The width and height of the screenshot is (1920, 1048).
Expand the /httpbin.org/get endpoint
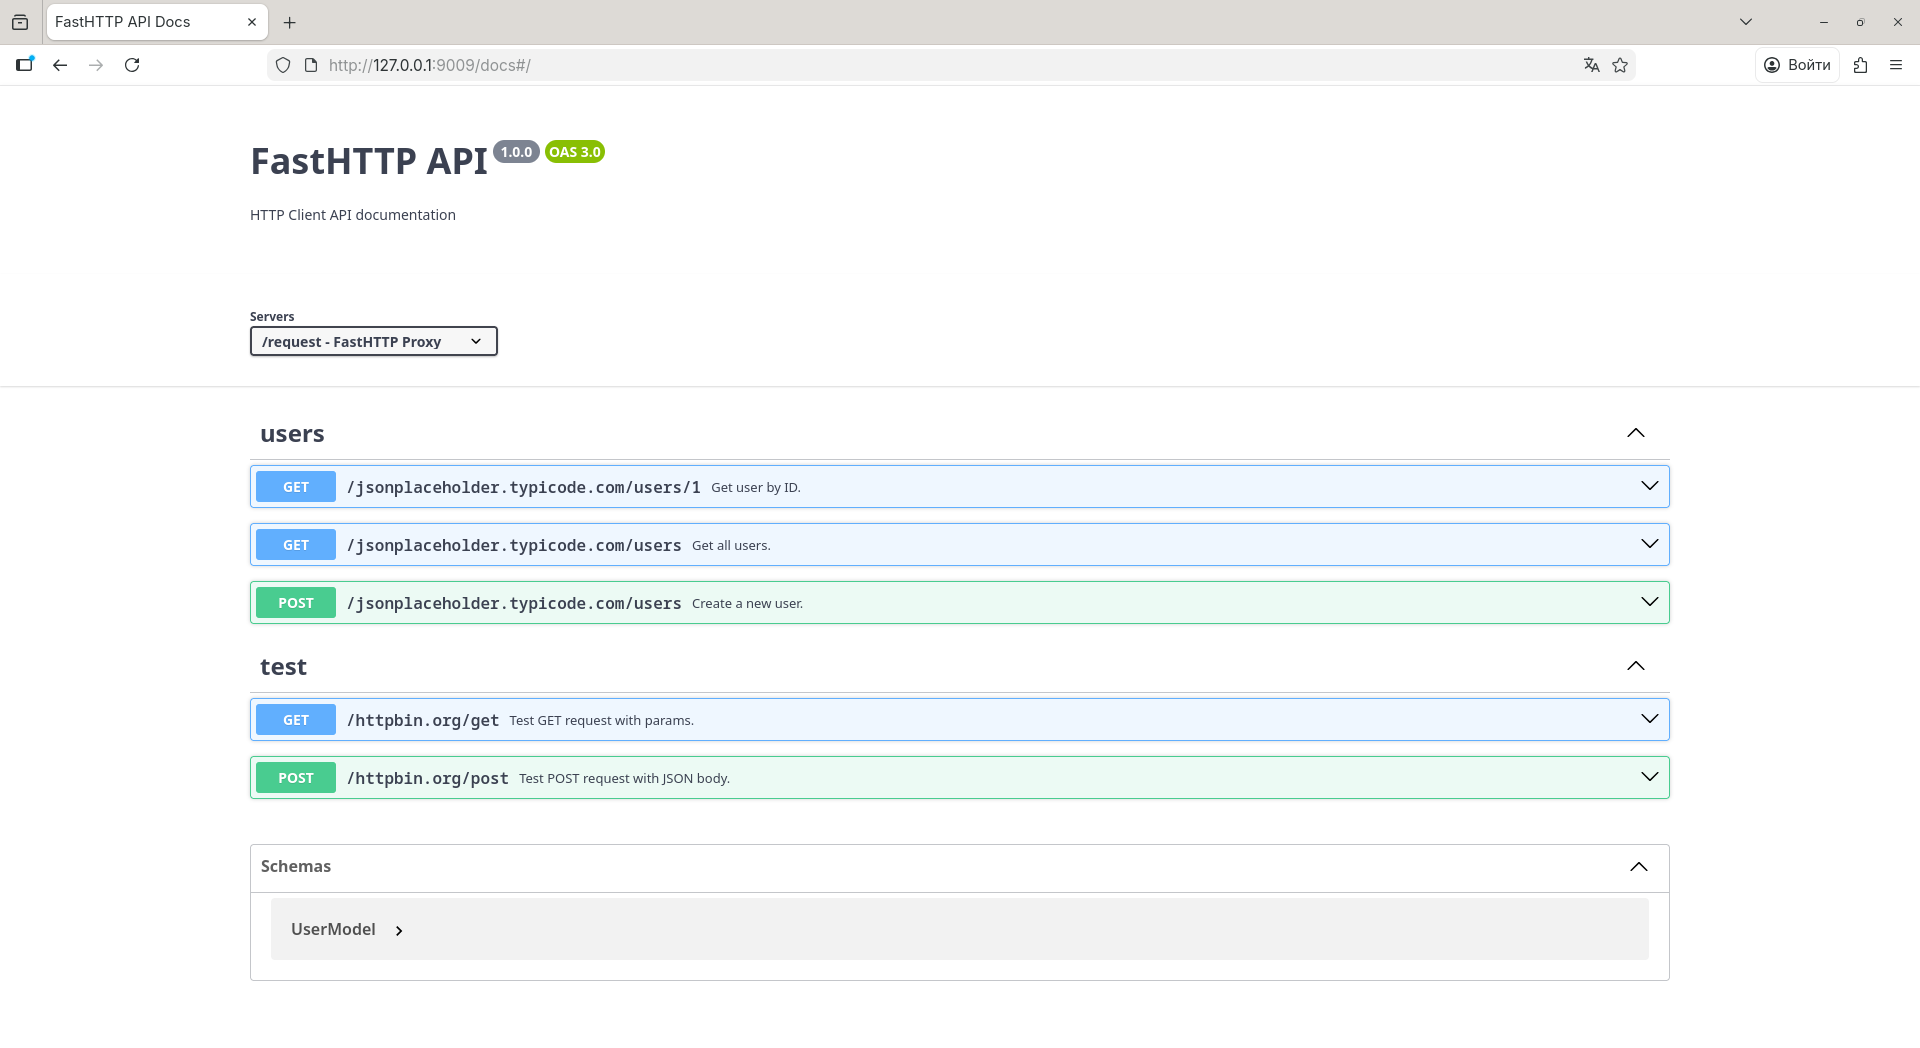pyautogui.click(x=960, y=720)
